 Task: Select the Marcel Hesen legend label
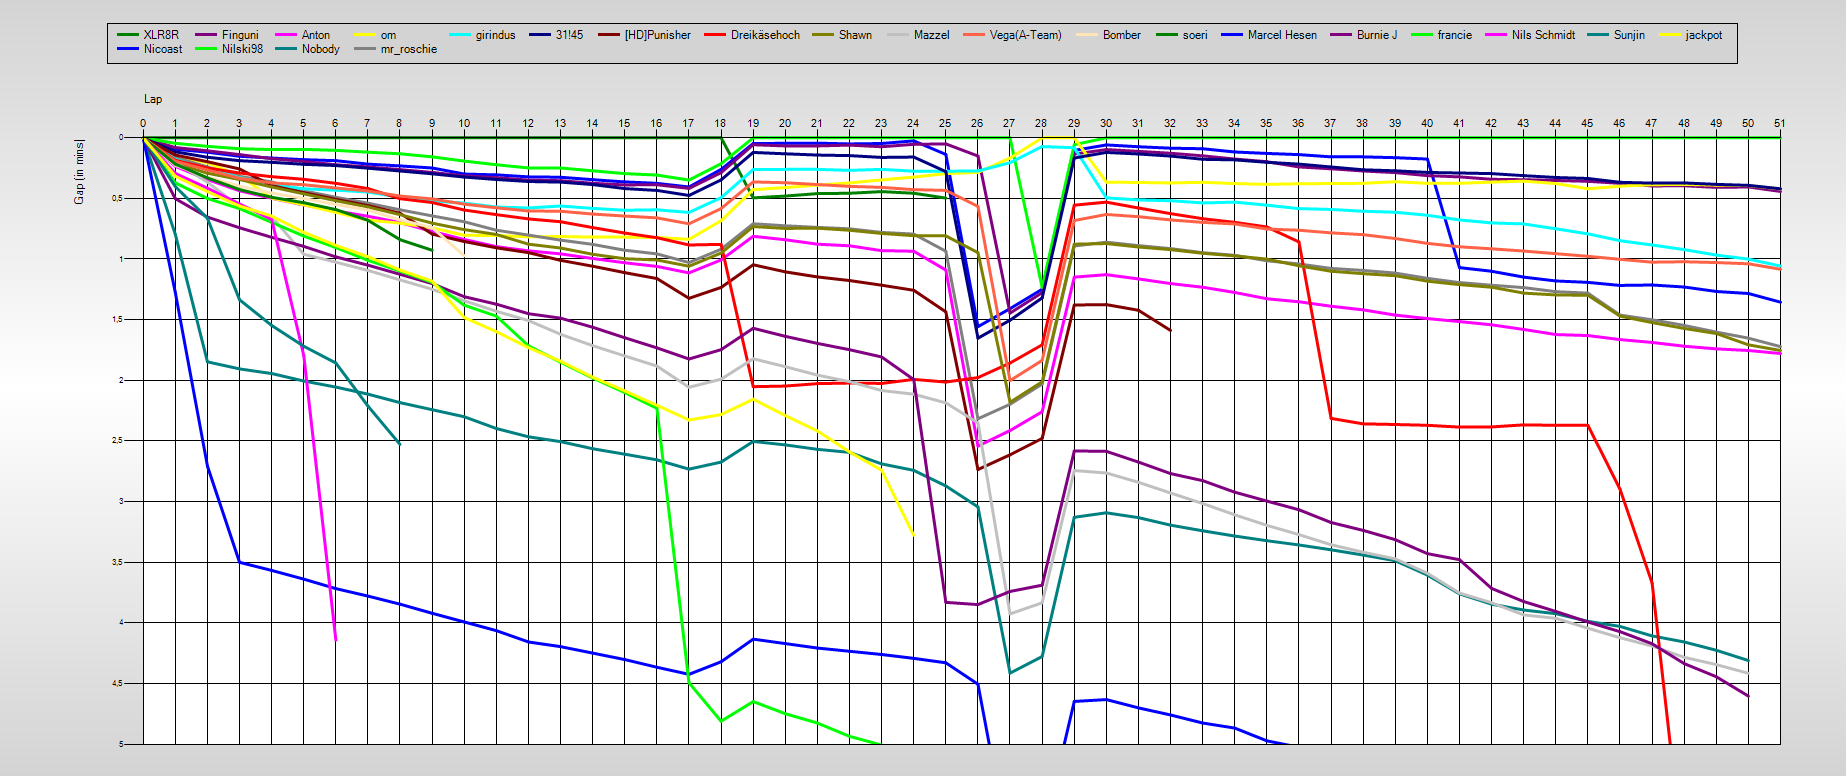[x=1282, y=35]
